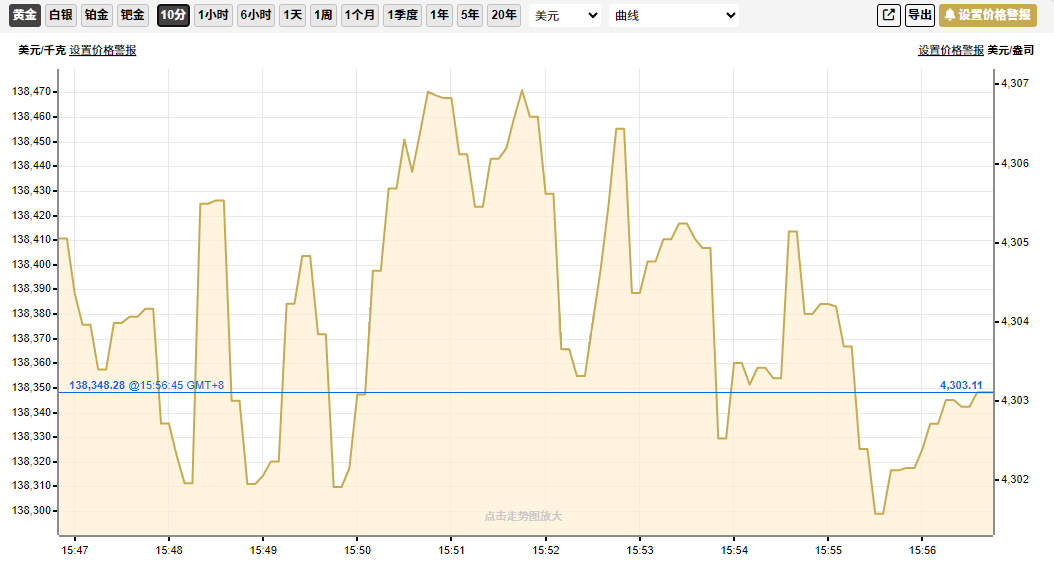Select the 1小时 time range
The width and height of the screenshot is (1054, 562).
pyautogui.click(x=213, y=15)
